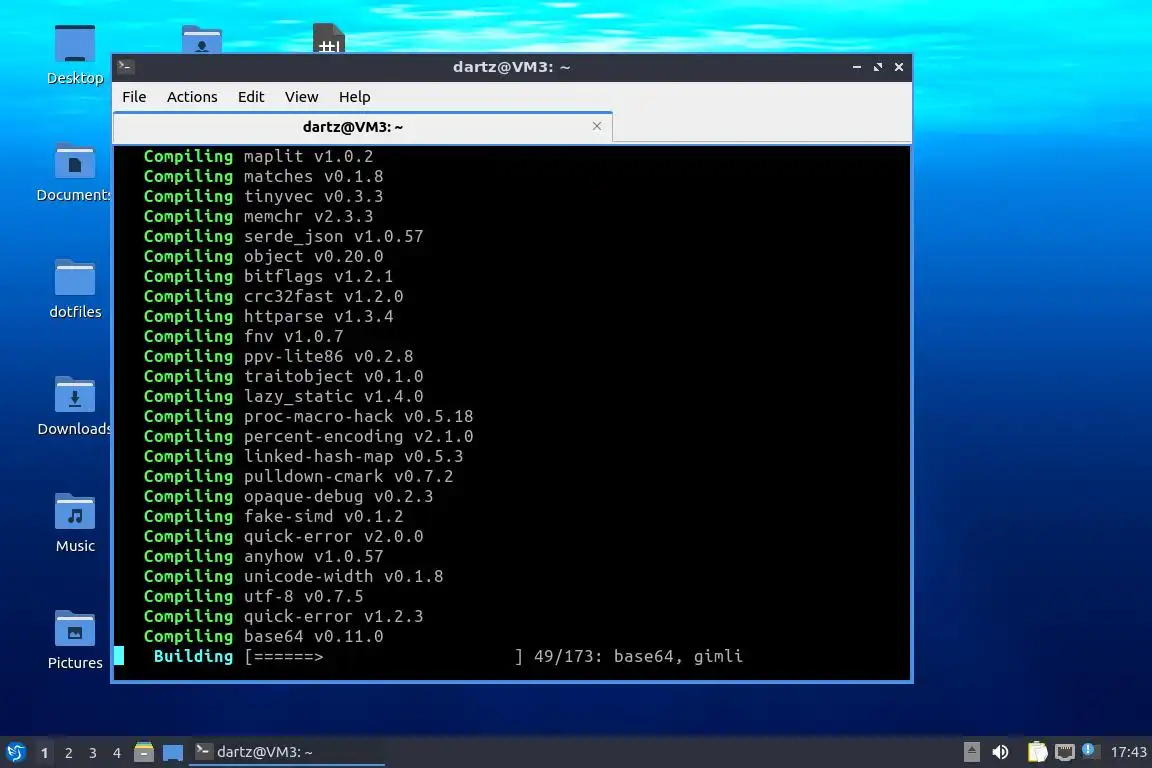
Task: Switch to workspace 2
Action: click(68, 753)
